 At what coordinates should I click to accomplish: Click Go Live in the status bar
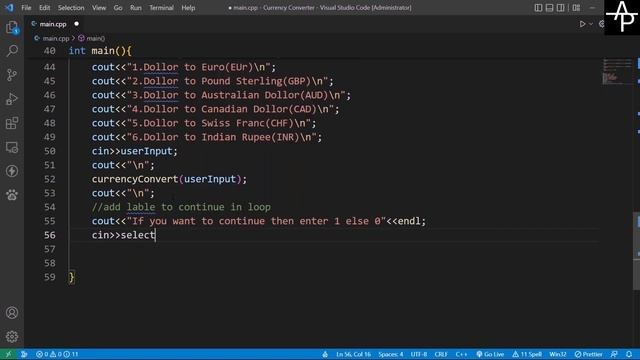(490, 354)
